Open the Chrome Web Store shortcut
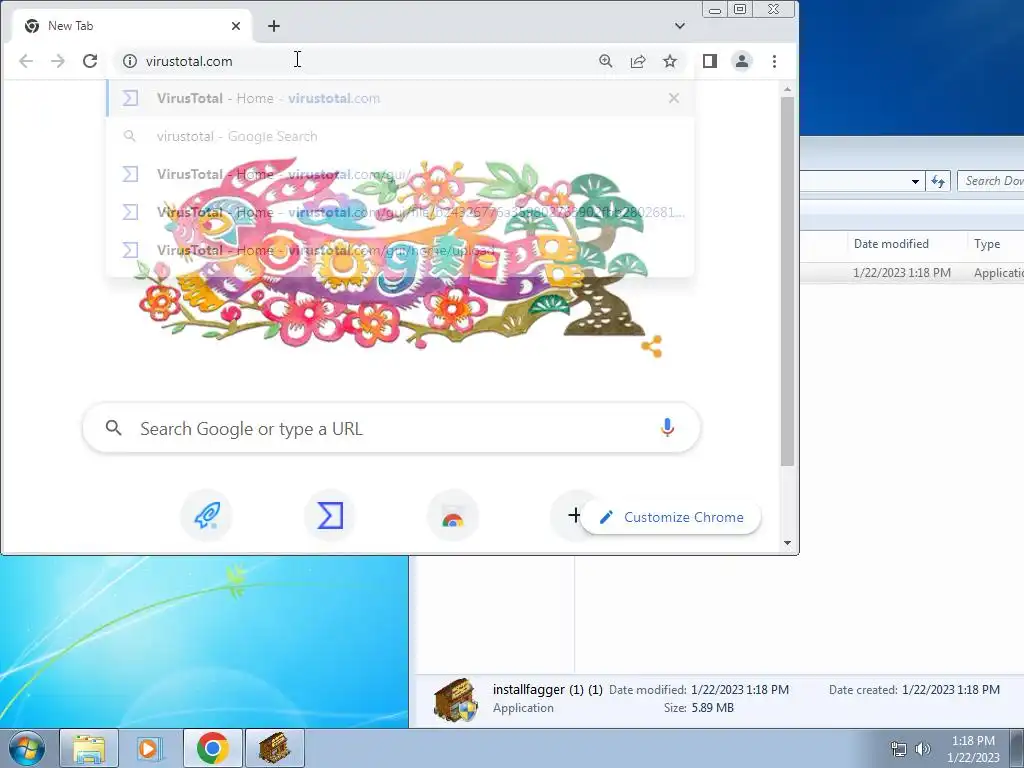The image size is (1024, 768). point(453,516)
